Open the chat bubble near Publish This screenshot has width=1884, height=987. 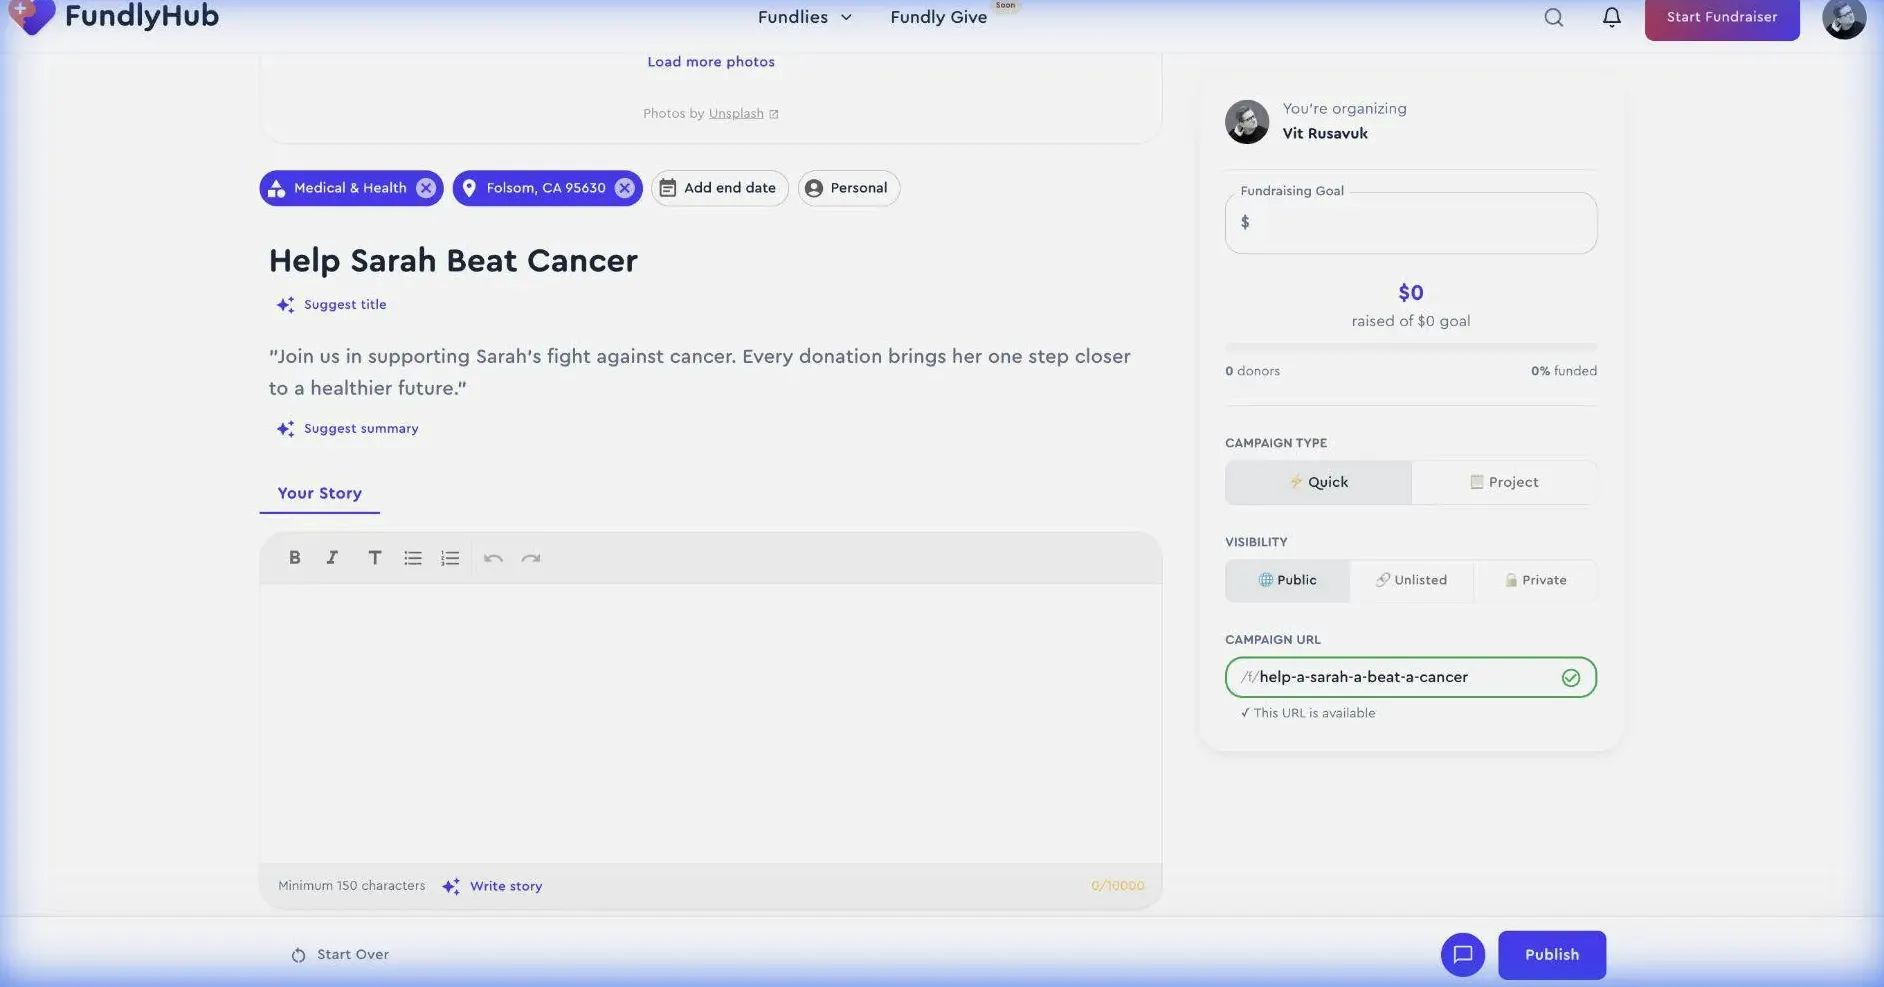1462,954
